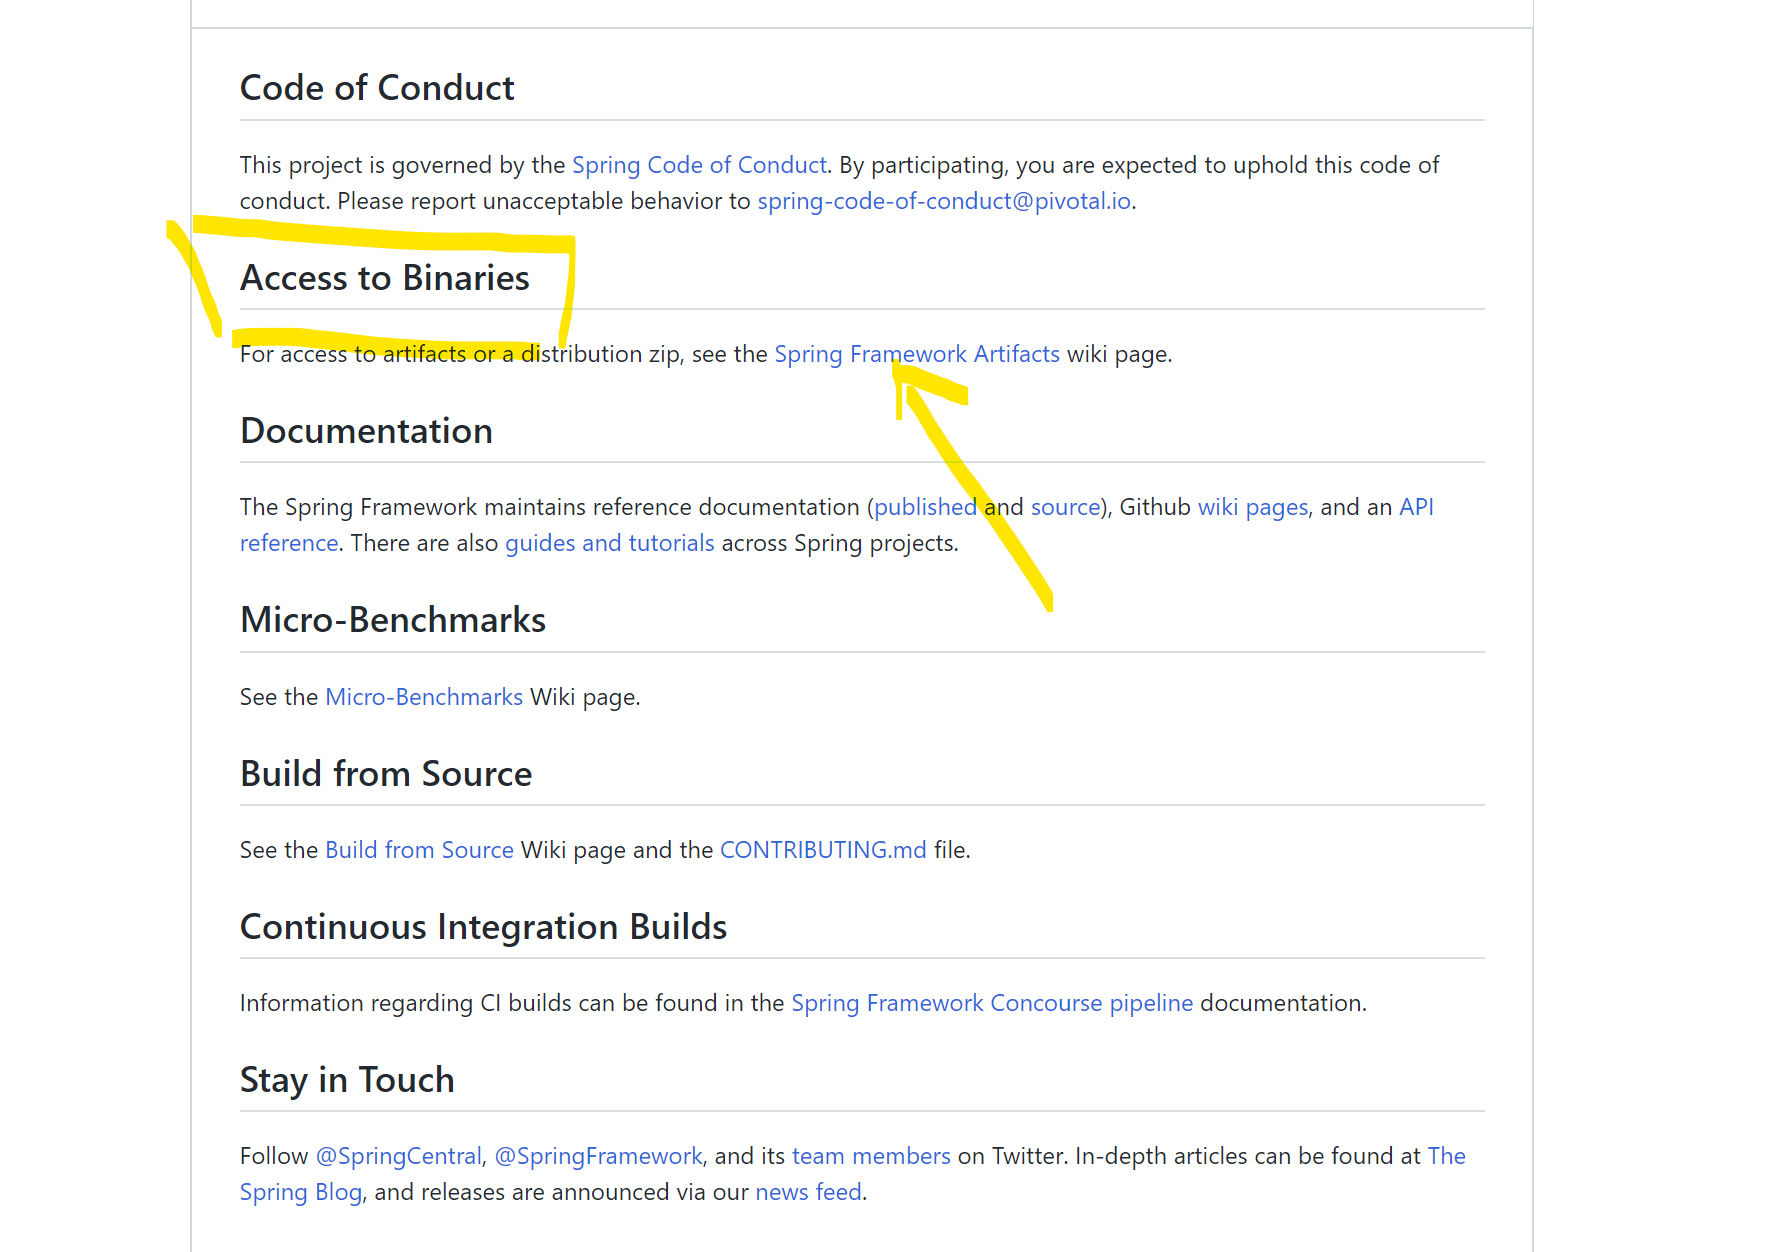Image resolution: width=1768 pixels, height=1252 pixels.
Task: Open the guides and tutorials link
Action: [x=610, y=543]
